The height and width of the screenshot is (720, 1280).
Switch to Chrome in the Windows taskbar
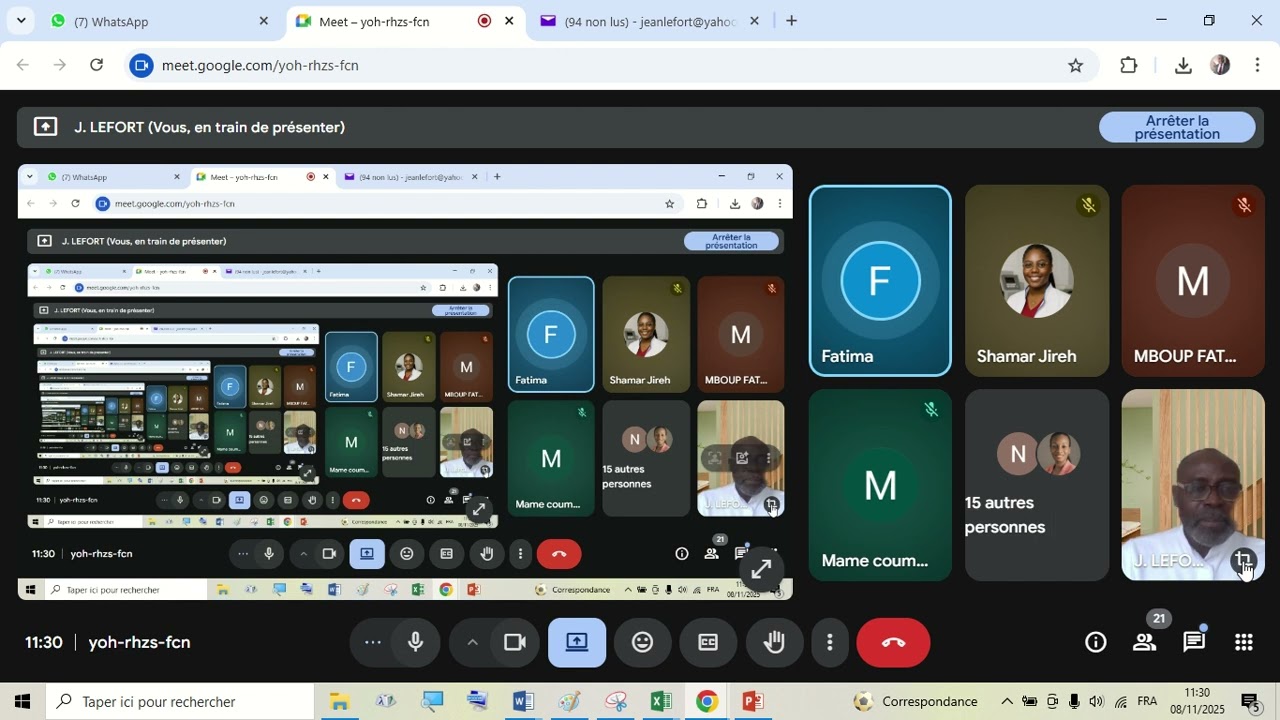point(707,702)
